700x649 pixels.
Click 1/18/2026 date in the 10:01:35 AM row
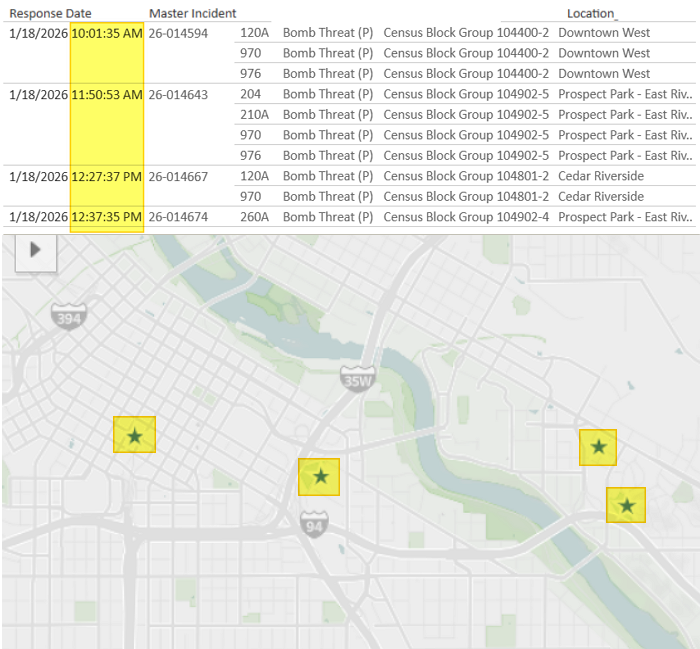click(38, 33)
